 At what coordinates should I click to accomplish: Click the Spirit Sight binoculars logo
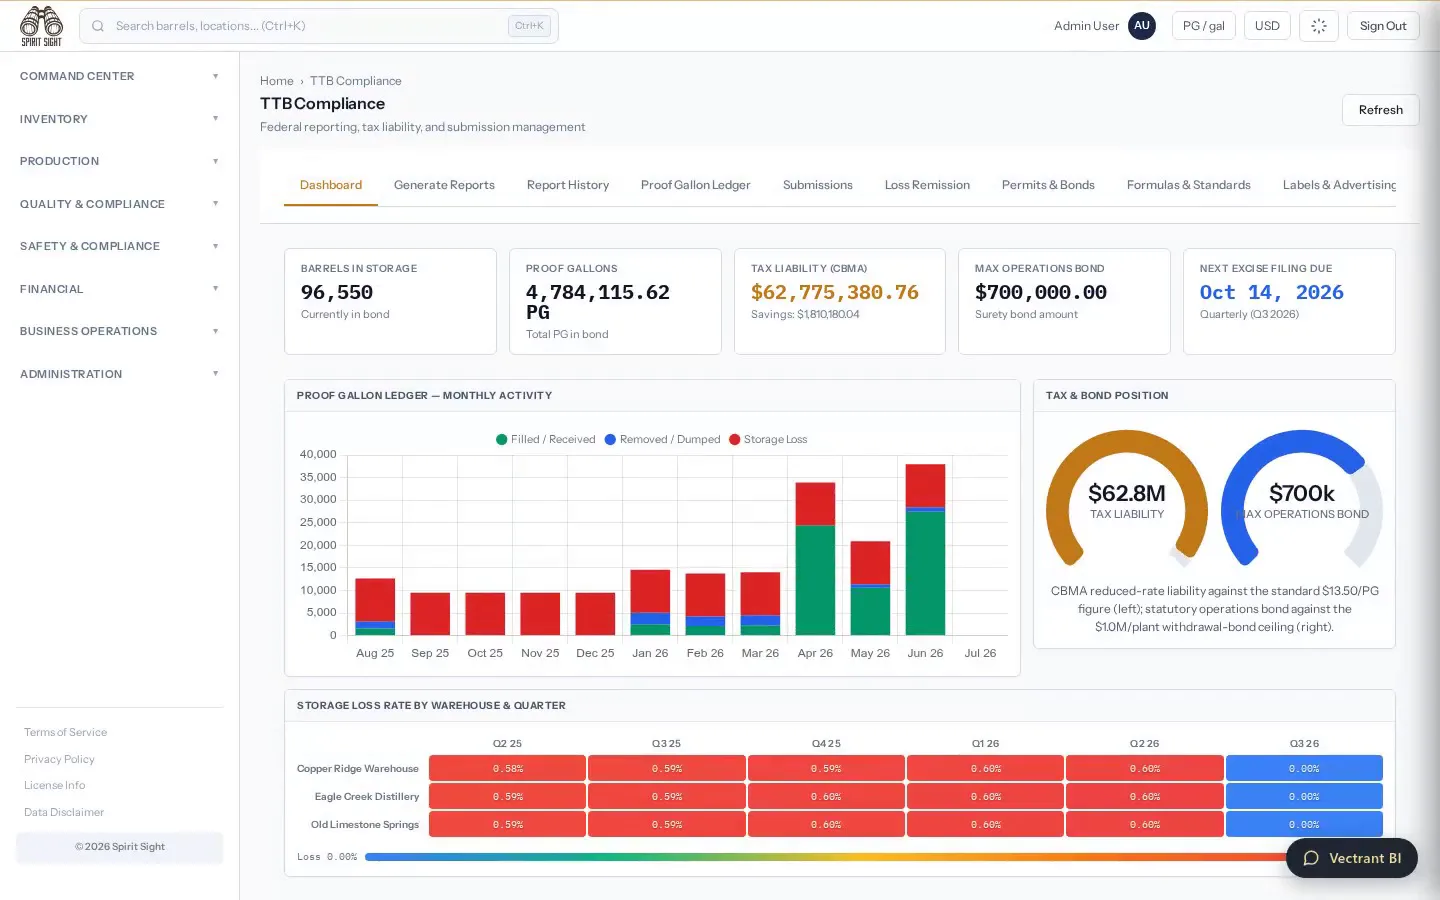click(41, 26)
